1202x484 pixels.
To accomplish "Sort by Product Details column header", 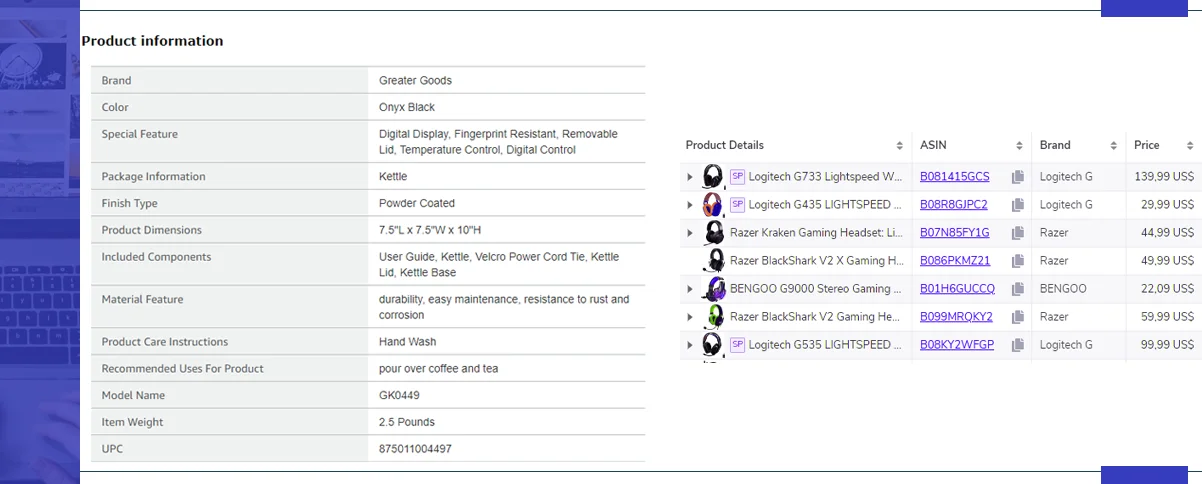I will pos(899,146).
